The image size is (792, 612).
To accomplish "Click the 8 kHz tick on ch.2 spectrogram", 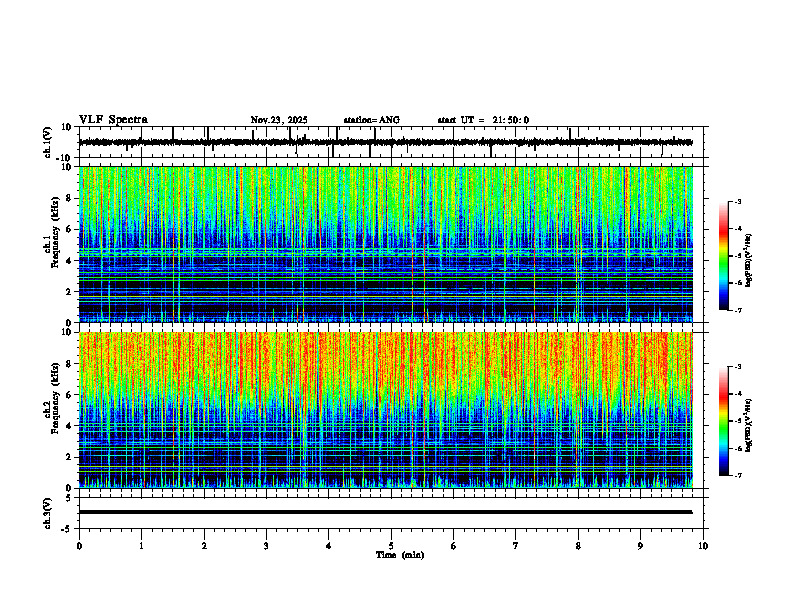I will (70, 364).
